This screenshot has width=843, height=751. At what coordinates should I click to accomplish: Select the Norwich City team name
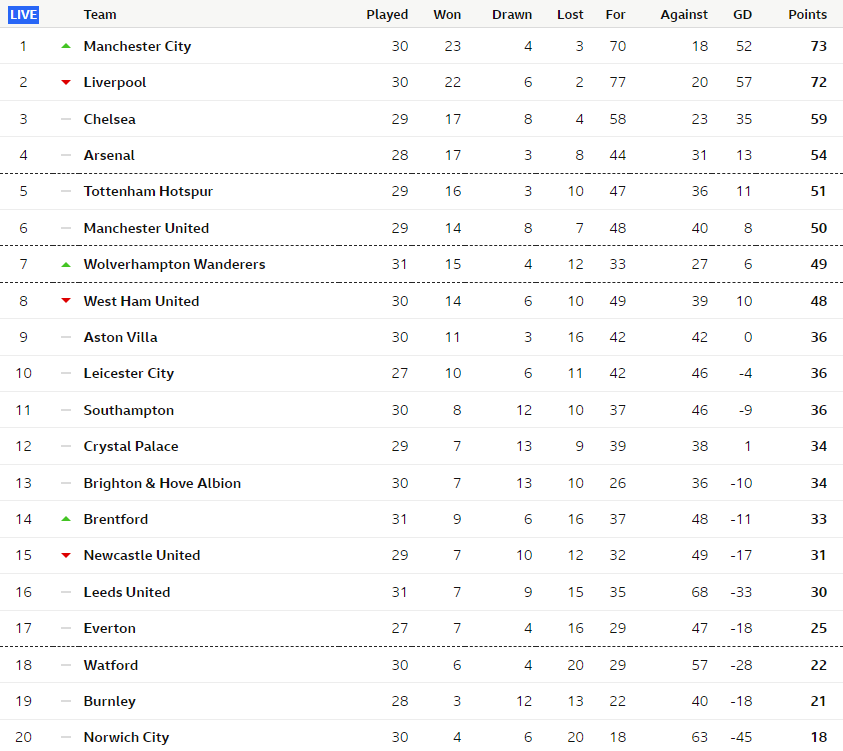click(x=126, y=737)
